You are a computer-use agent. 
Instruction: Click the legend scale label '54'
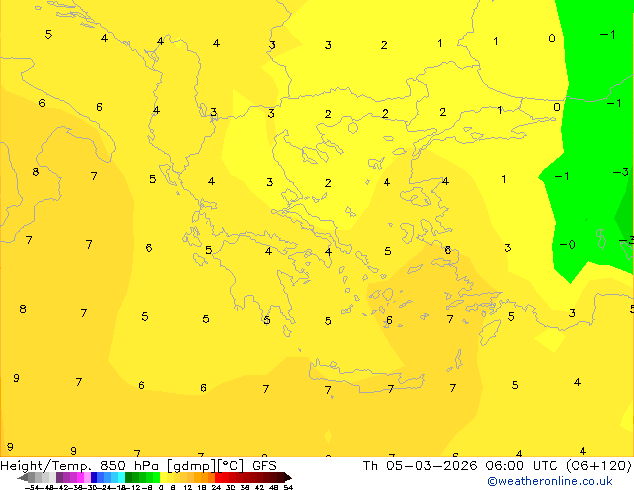click(288, 487)
